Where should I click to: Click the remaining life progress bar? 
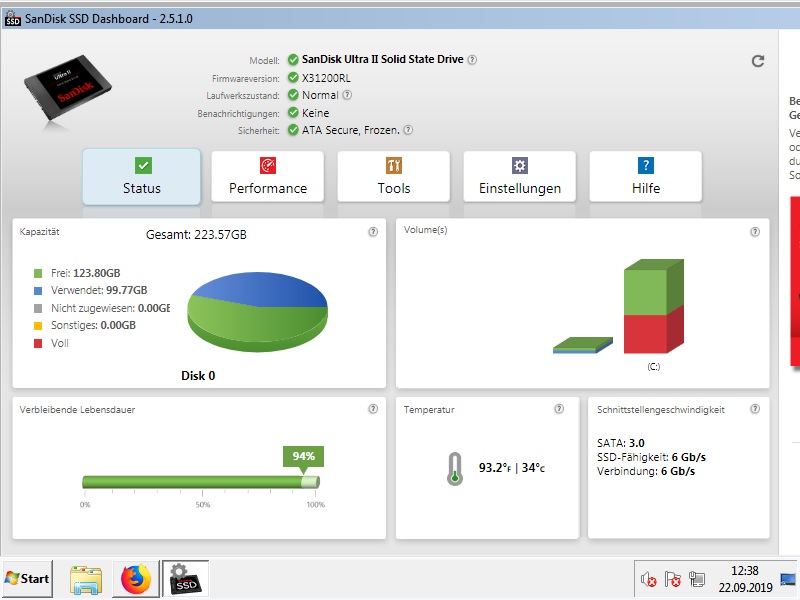pos(201,482)
